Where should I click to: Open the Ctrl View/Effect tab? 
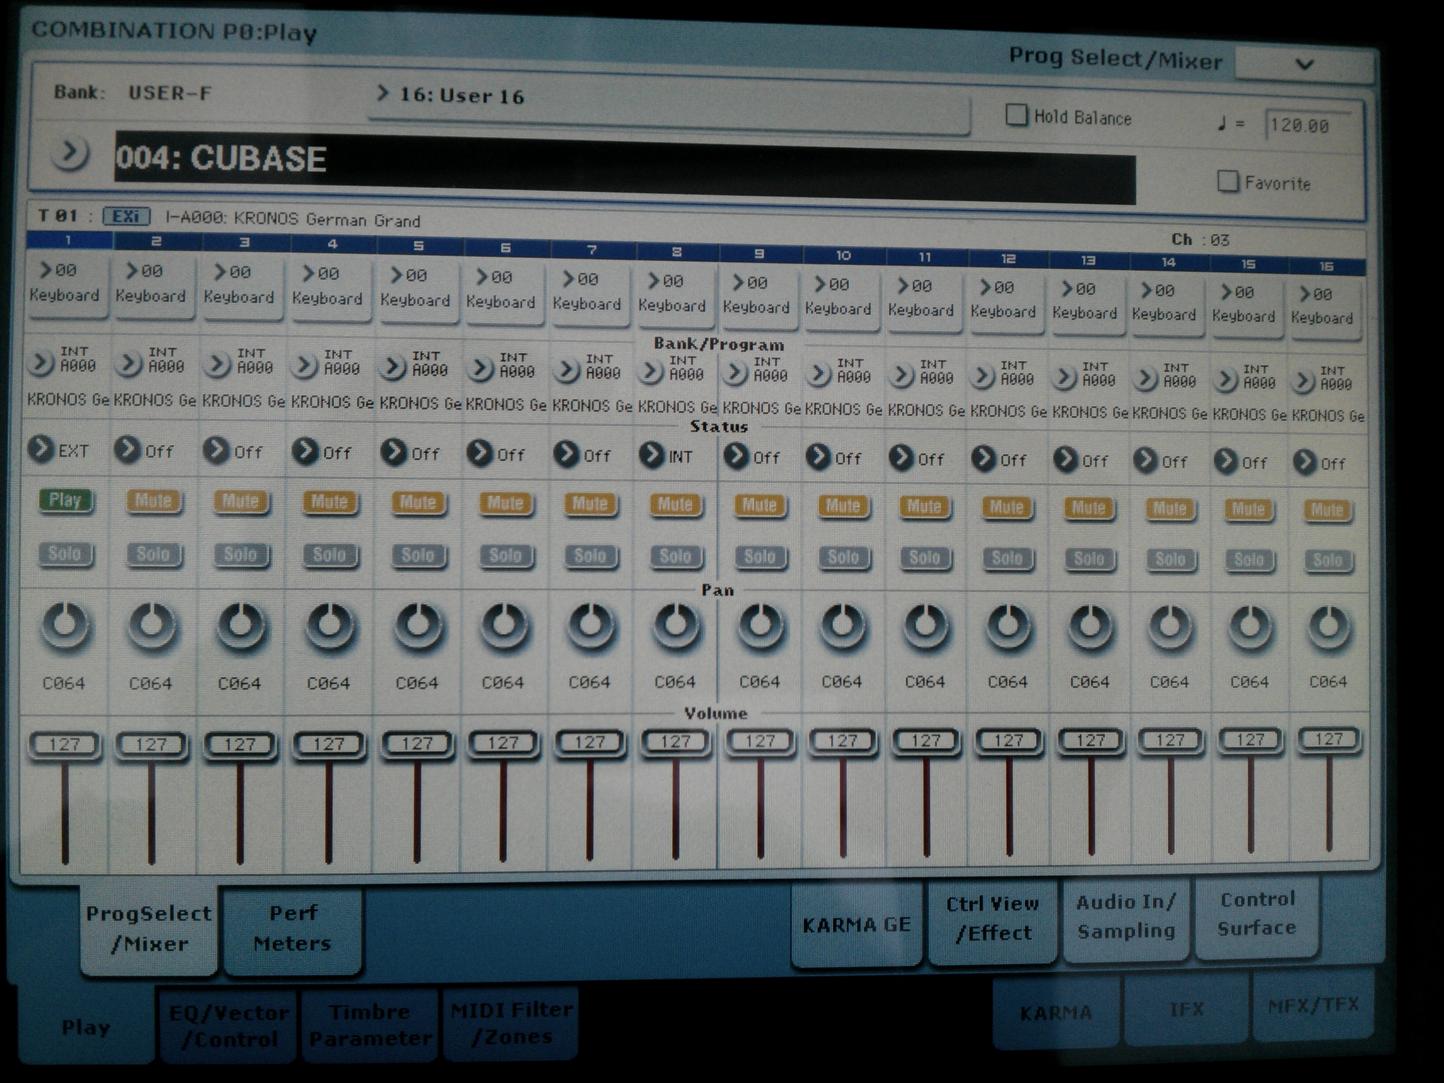tap(991, 919)
